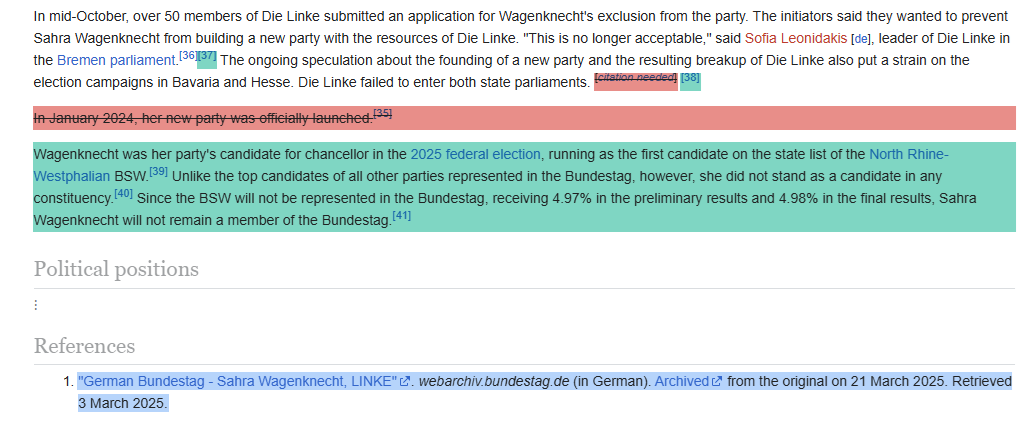The height and width of the screenshot is (421, 1027).
Task: Open German Bundestag Sahra Wagenknecht reference link
Action: [x=238, y=381]
